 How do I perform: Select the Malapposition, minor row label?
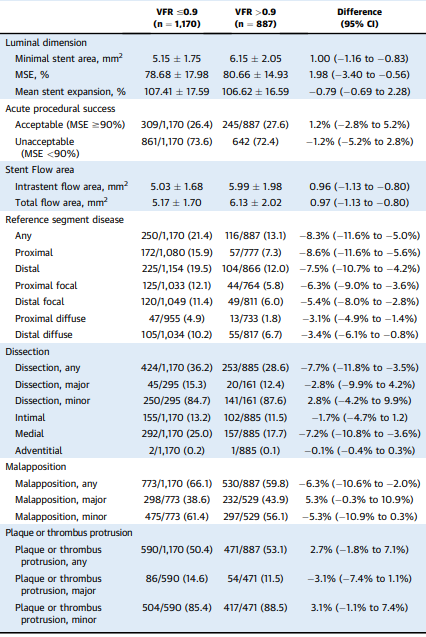[61, 517]
